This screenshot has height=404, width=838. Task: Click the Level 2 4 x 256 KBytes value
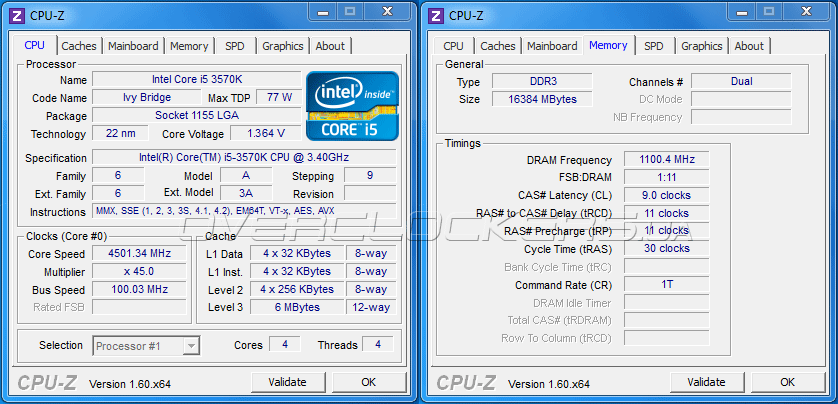[297, 289]
